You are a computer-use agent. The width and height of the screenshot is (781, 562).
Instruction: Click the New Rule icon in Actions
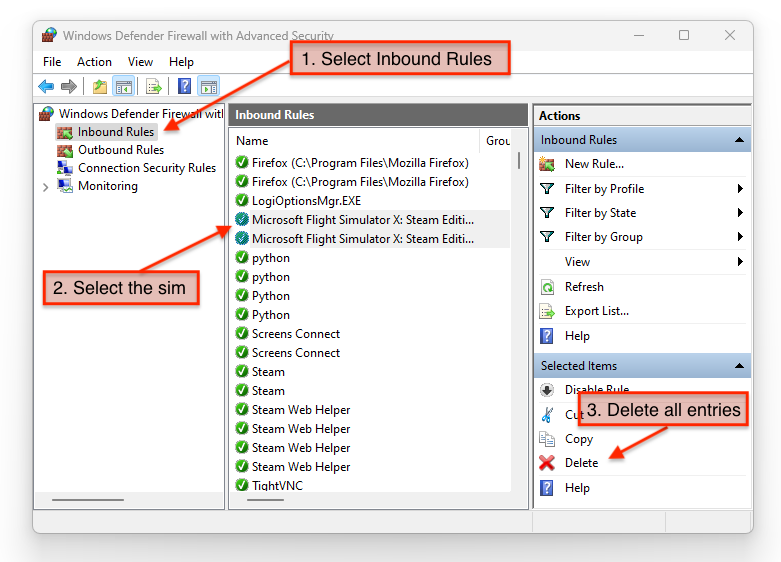point(547,164)
